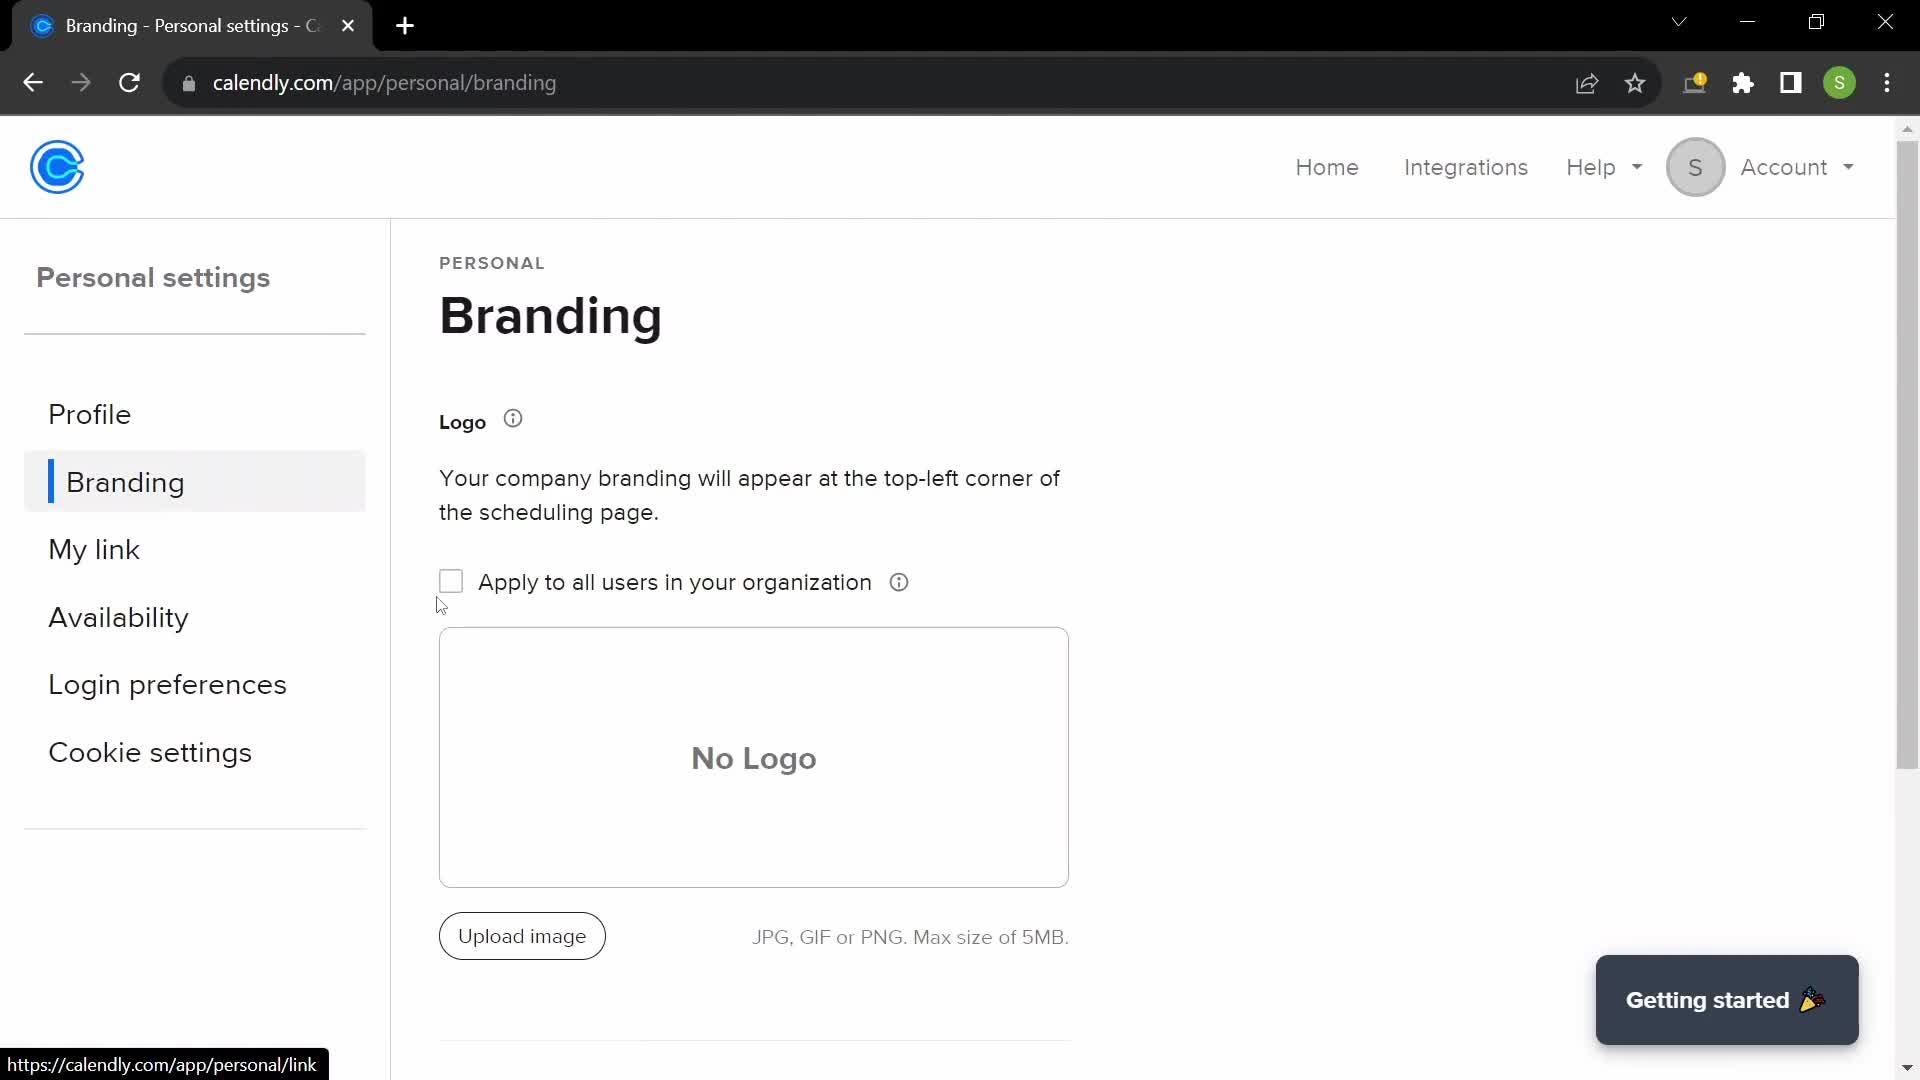This screenshot has width=1920, height=1080.
Task: Click the Login preferences menu item
Action: point(167,684)
